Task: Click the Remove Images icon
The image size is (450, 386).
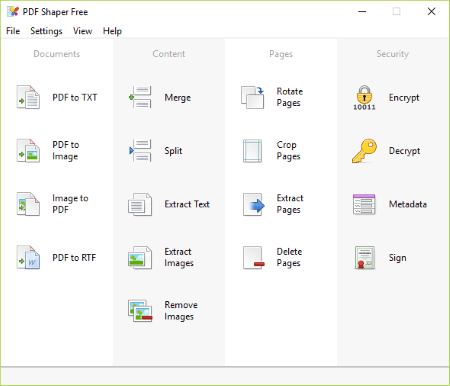Action: coord(140,311)
